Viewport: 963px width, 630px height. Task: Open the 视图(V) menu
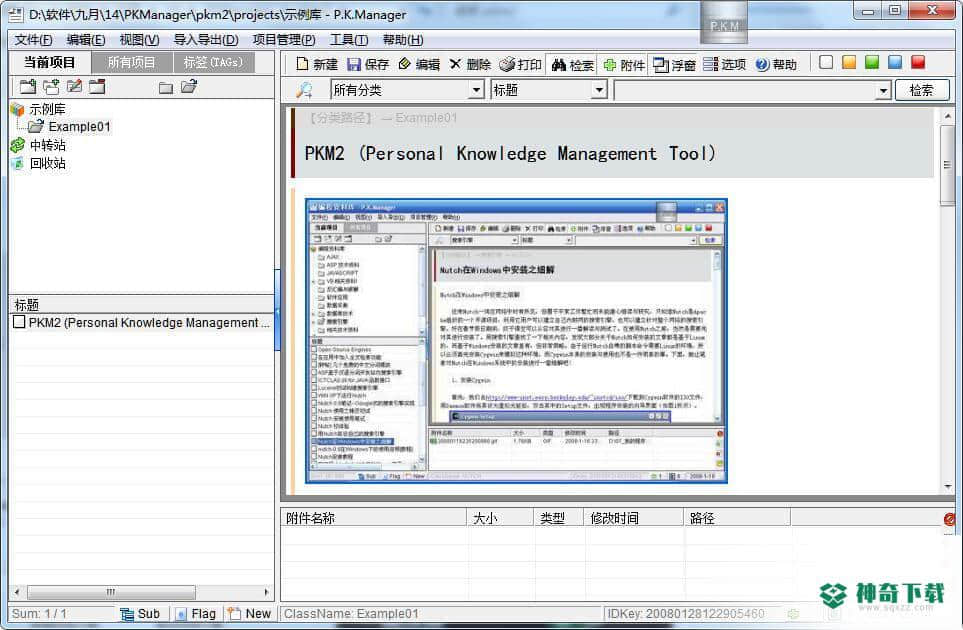[x=139, y=40]
